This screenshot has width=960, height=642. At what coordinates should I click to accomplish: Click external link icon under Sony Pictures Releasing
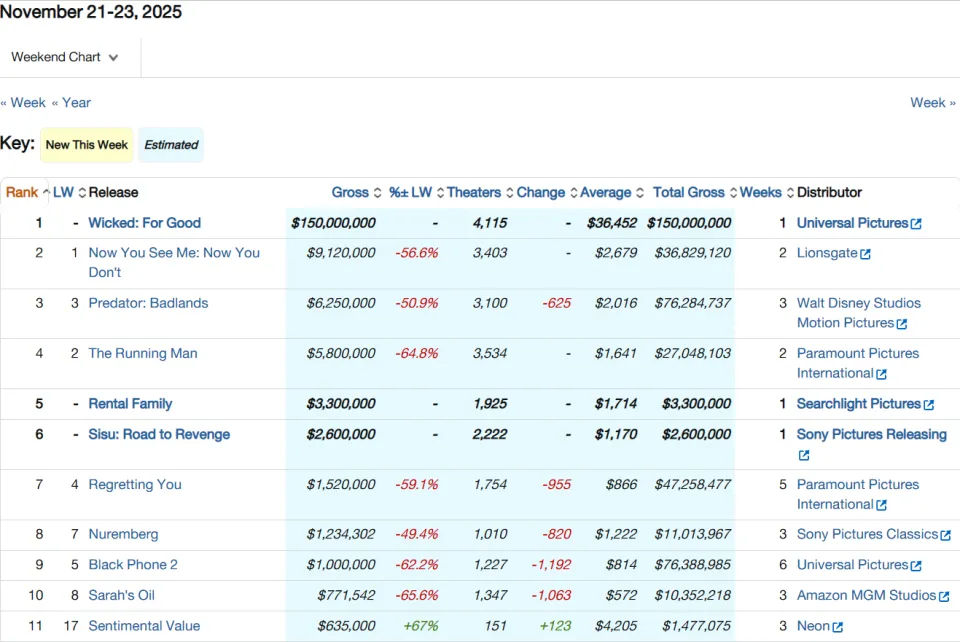pyautogui.click(x=804, y=455)
